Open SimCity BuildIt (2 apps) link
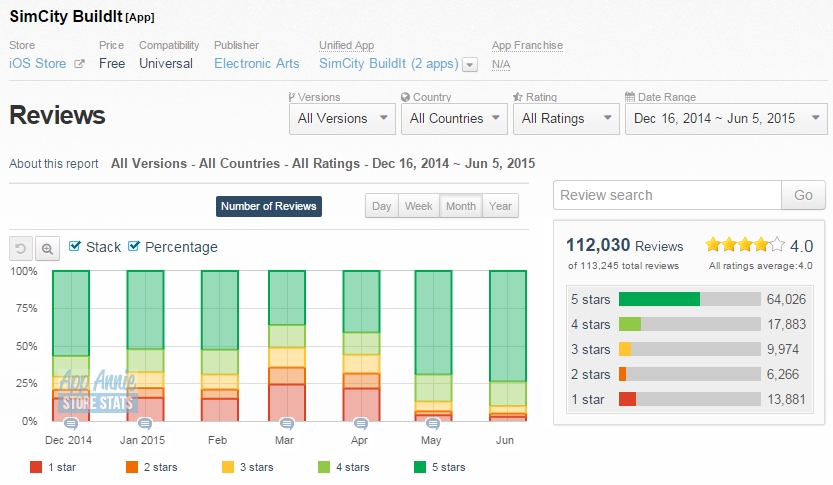 click(x=388, y=64)
